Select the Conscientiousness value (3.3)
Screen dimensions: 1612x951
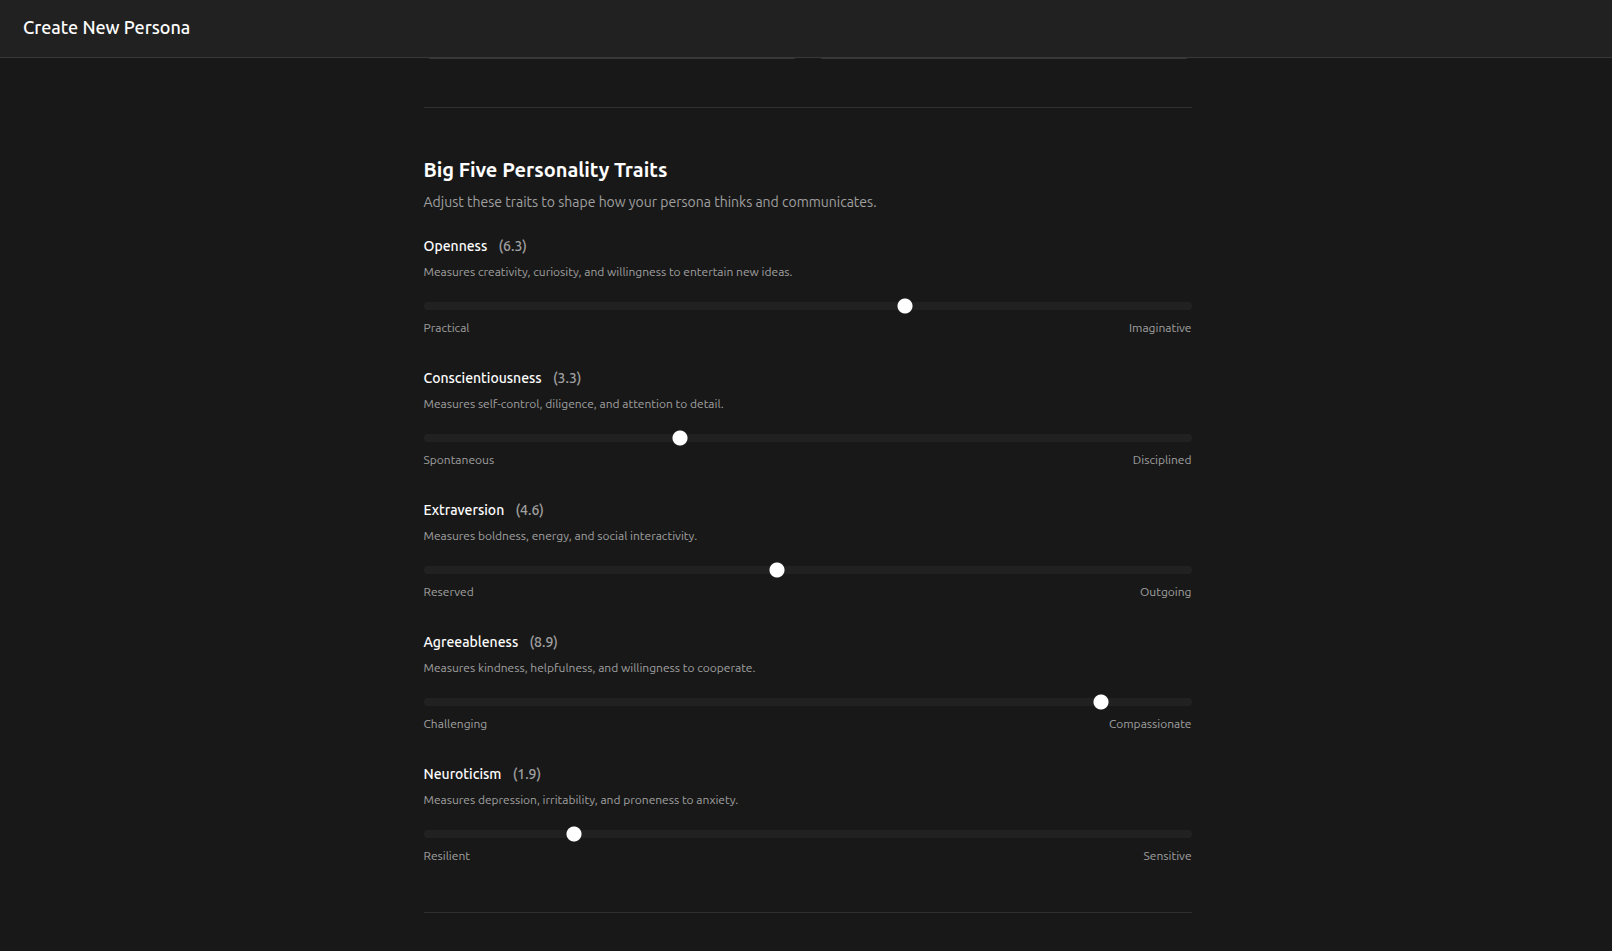pos(566,377)
